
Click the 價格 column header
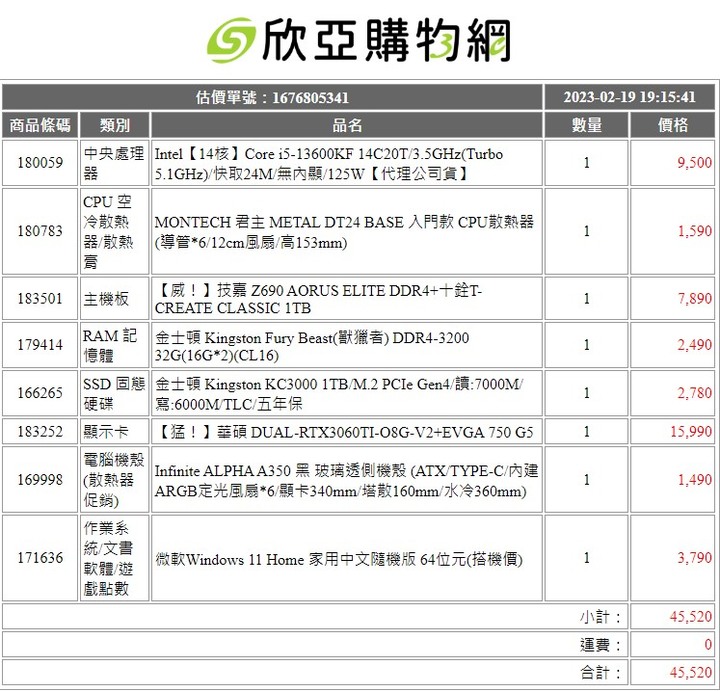click(x=673, y=125)
